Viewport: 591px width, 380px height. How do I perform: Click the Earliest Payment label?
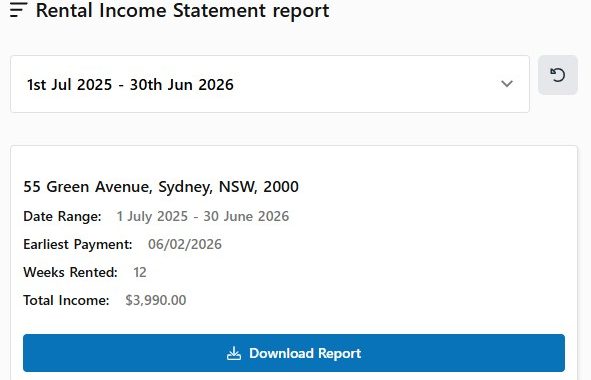pos(78,244)
